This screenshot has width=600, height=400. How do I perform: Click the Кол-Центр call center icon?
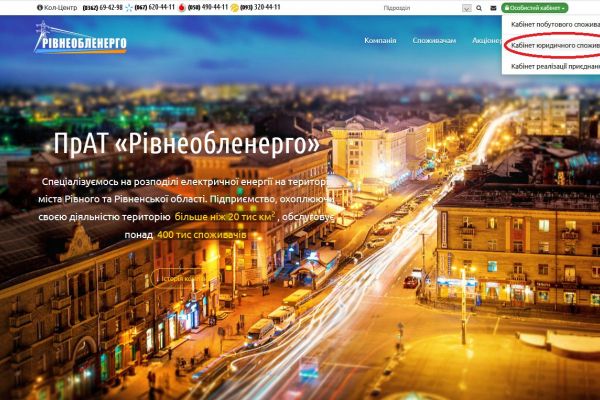click(40, 7)
